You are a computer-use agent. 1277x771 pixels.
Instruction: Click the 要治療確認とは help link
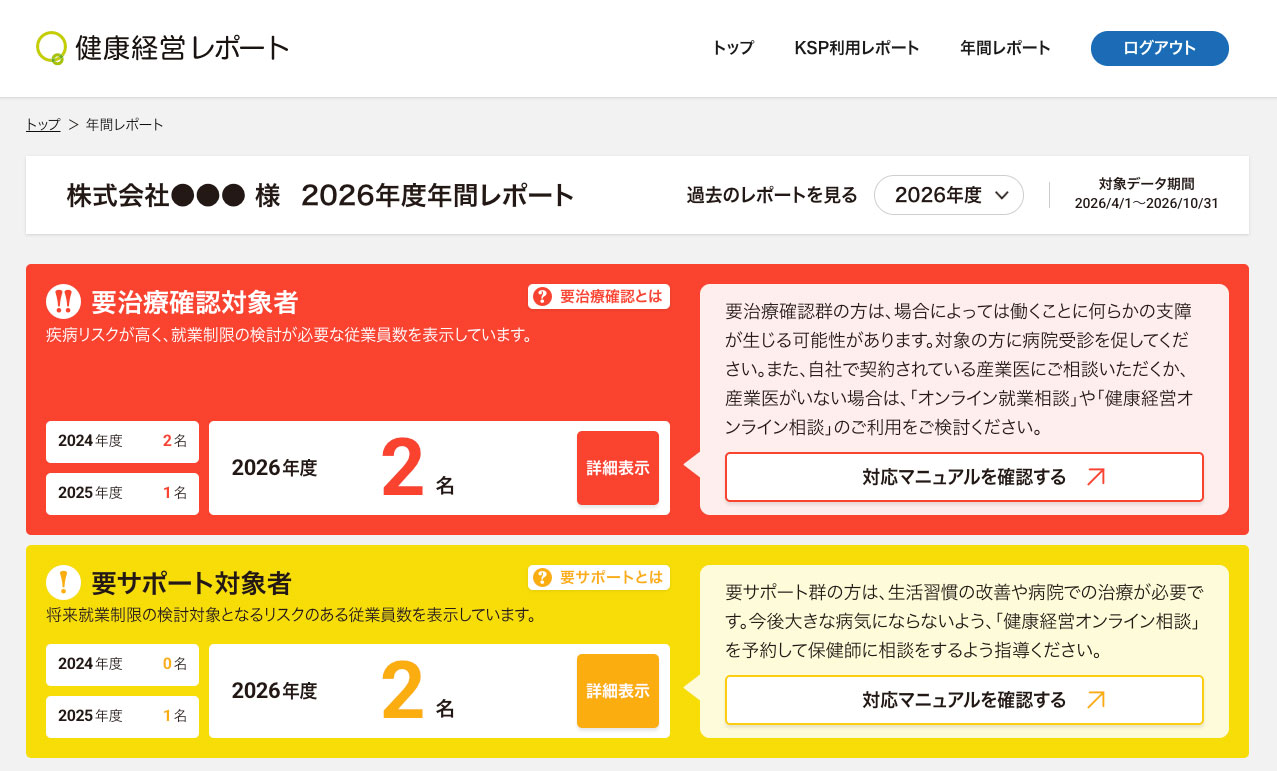(x=598, y=296)
